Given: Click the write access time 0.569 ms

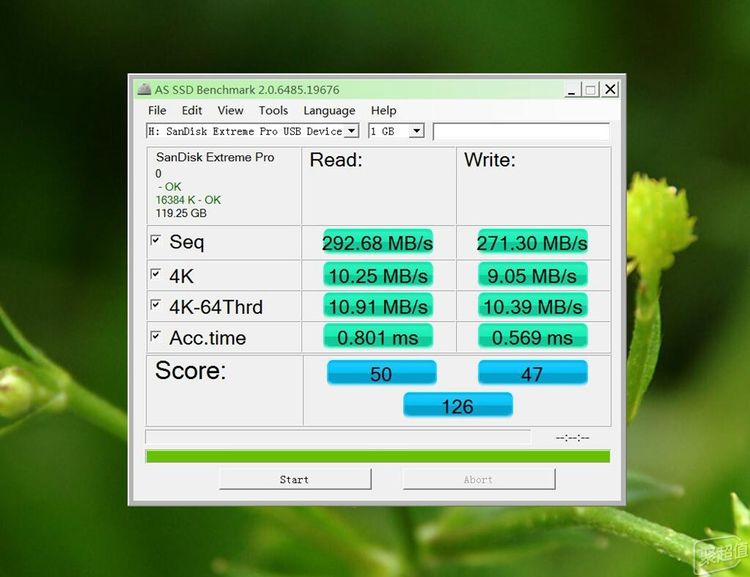Looking at the screenshot, I should (x=532, y=337).
